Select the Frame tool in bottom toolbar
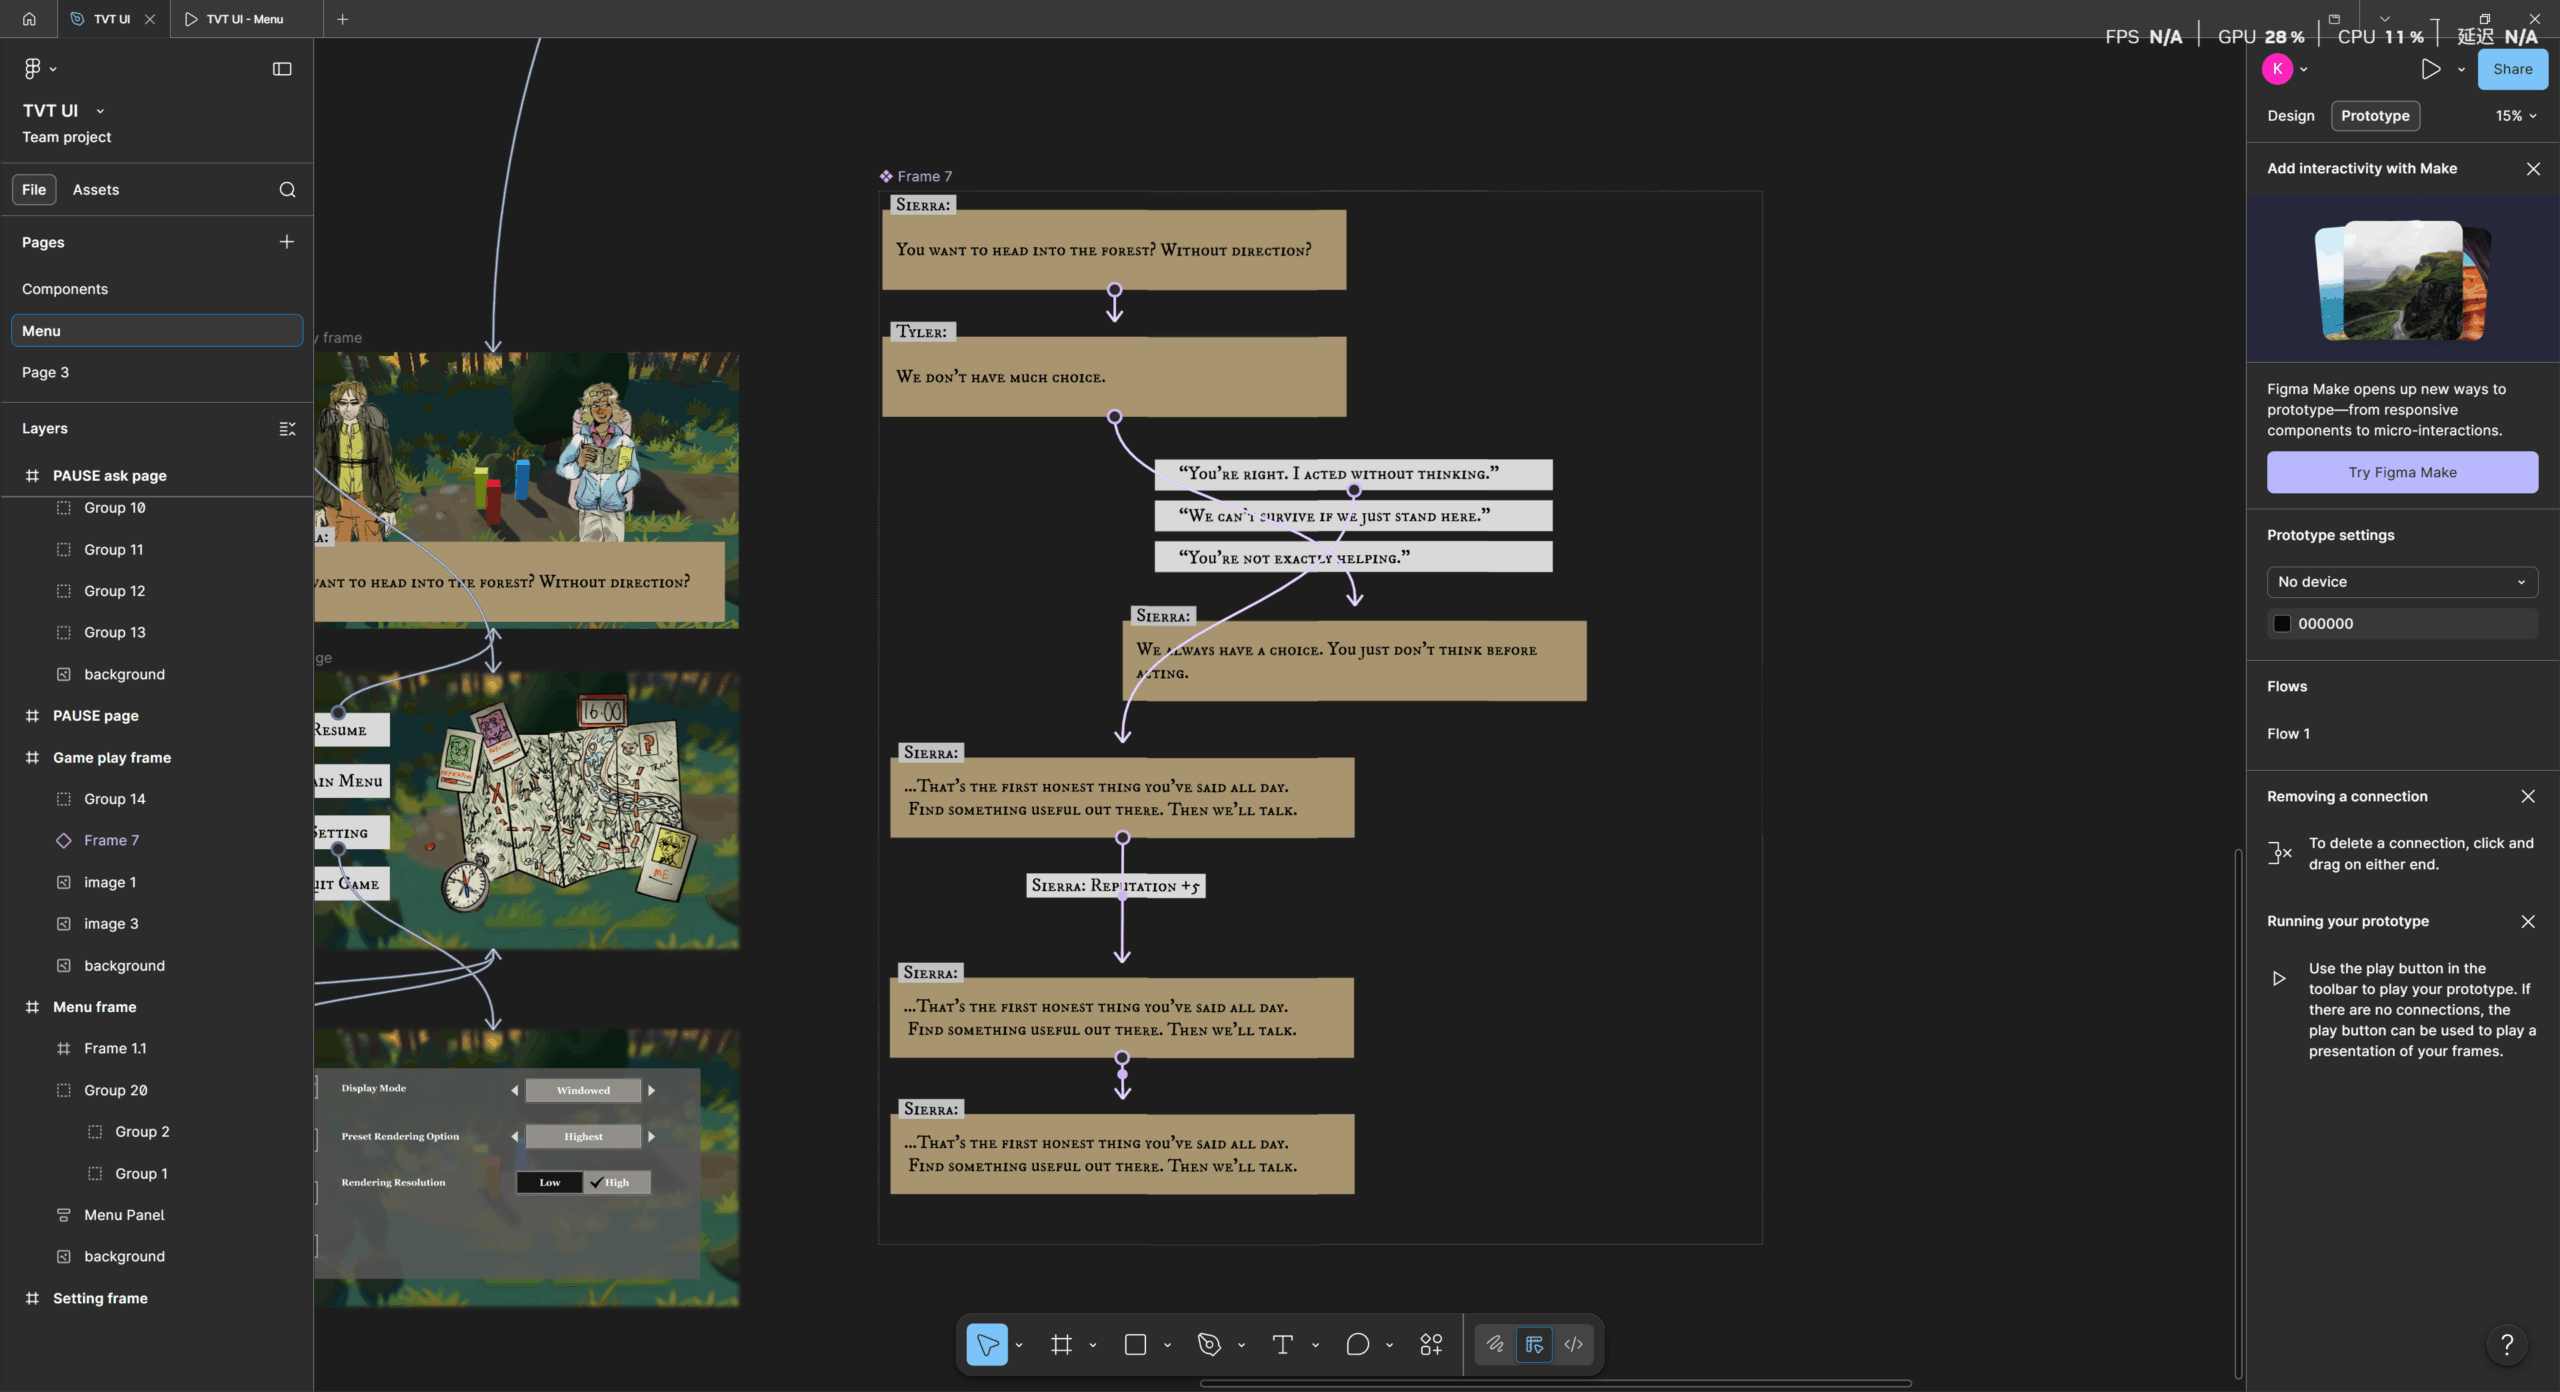This screenshot has height=1392, width=2560. click(x=1061, y=1345)
